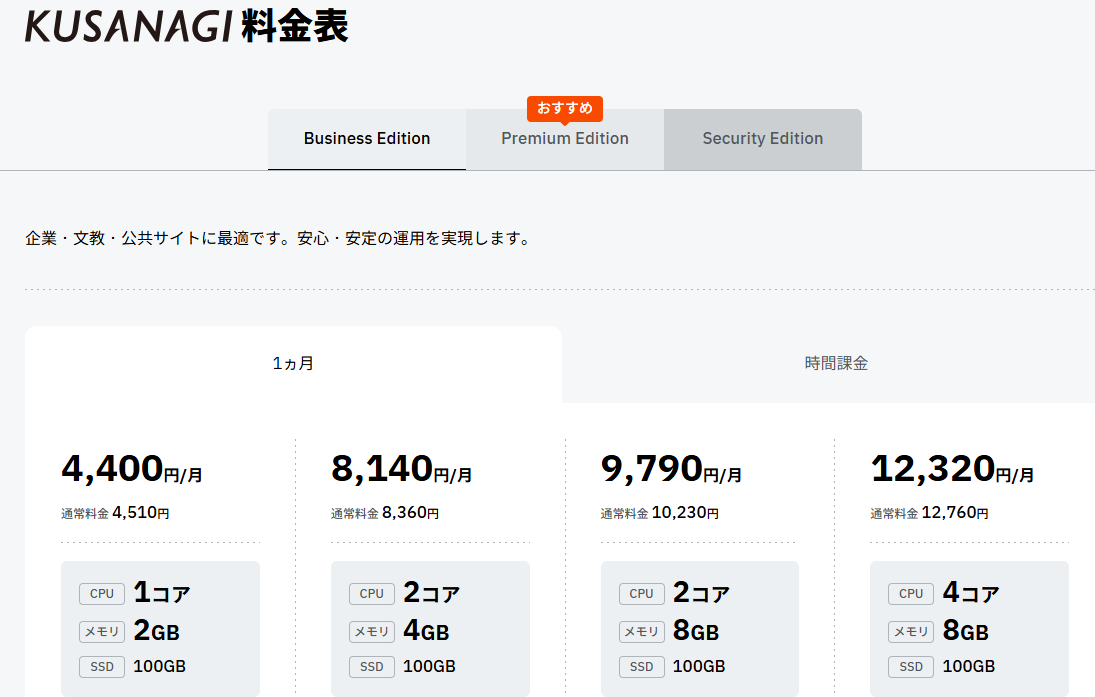The width and height of the screenshot is (1095, 697).
Task: Click the メモリ label in the 12,320円 plan
Action: tap(911, 631)
